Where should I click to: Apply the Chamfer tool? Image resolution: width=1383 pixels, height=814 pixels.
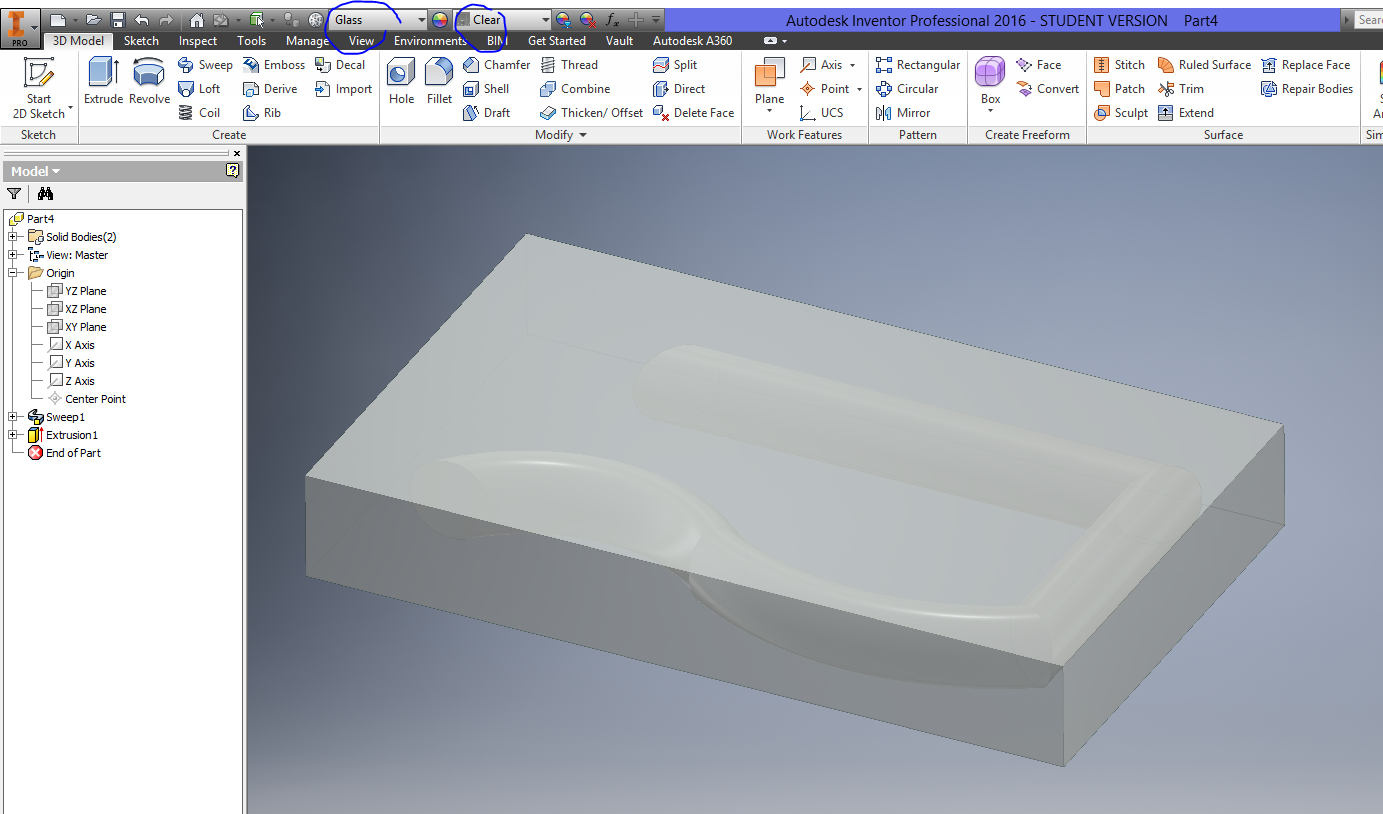pos(496,65)
